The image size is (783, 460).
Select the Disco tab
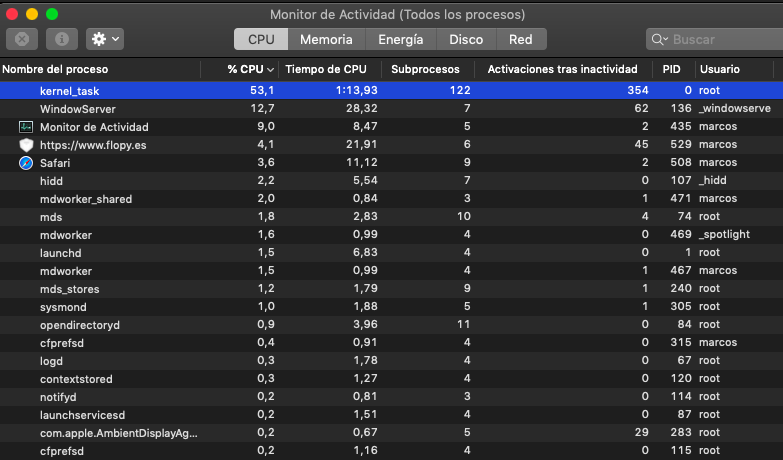click(x=466, y=39)
